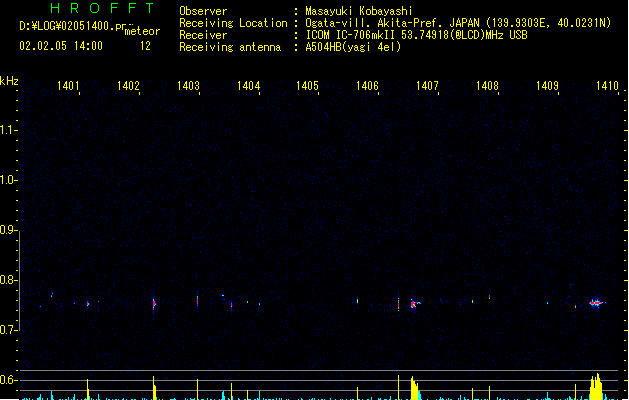Click the 0.8 frequency axis label
Screen dimensions: 629x400
pyautogui.click(x=8, y=280)
